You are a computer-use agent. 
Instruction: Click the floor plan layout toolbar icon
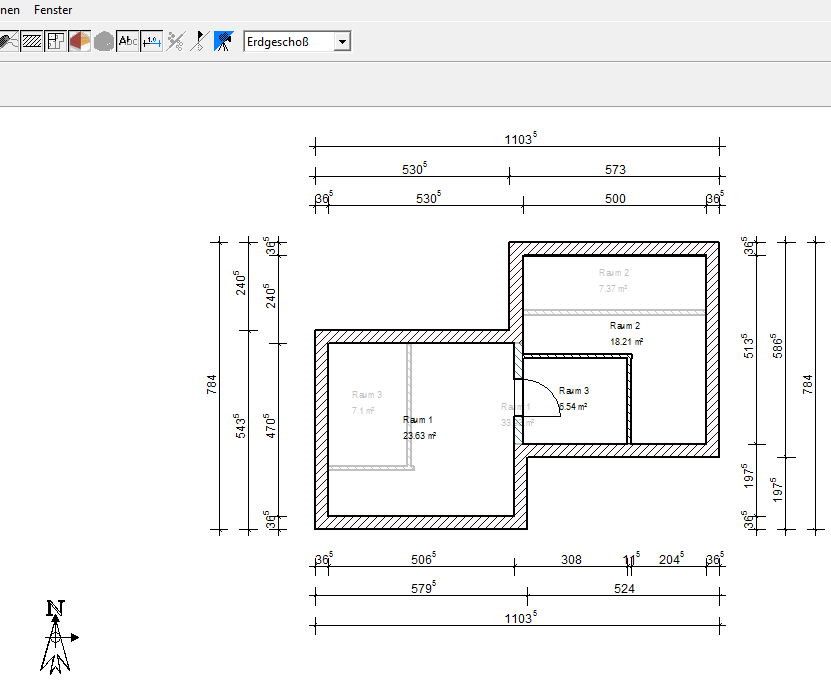(56, 41)
